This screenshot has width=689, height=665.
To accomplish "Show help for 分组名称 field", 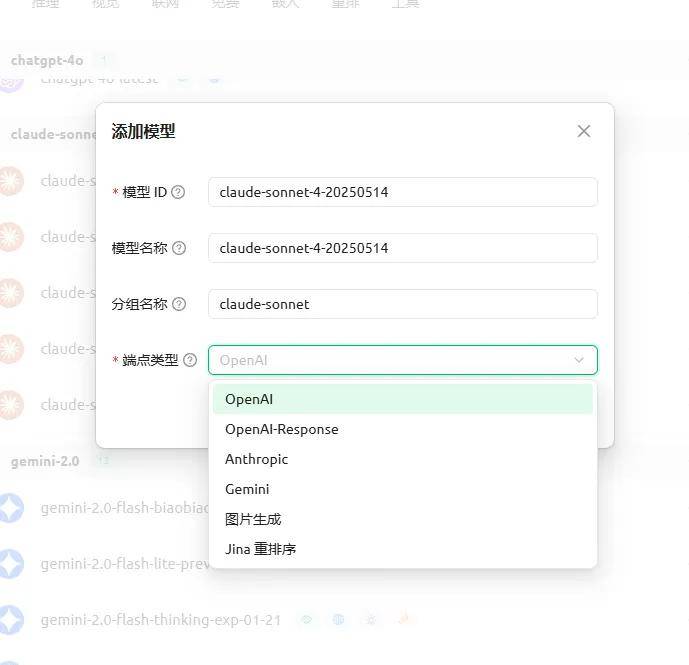I will (x=179, y=304).
